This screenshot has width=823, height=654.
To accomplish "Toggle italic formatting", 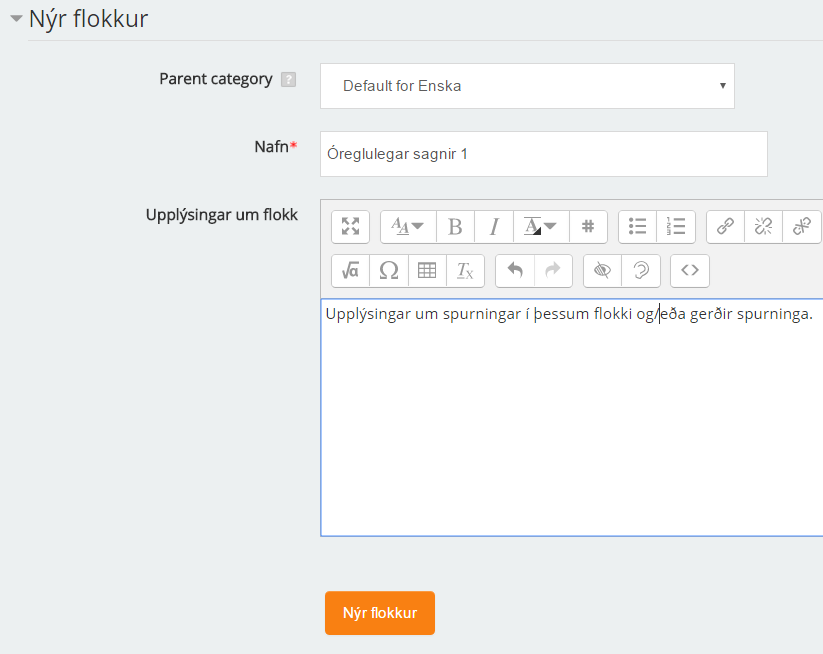I will (x=493, y=227).
